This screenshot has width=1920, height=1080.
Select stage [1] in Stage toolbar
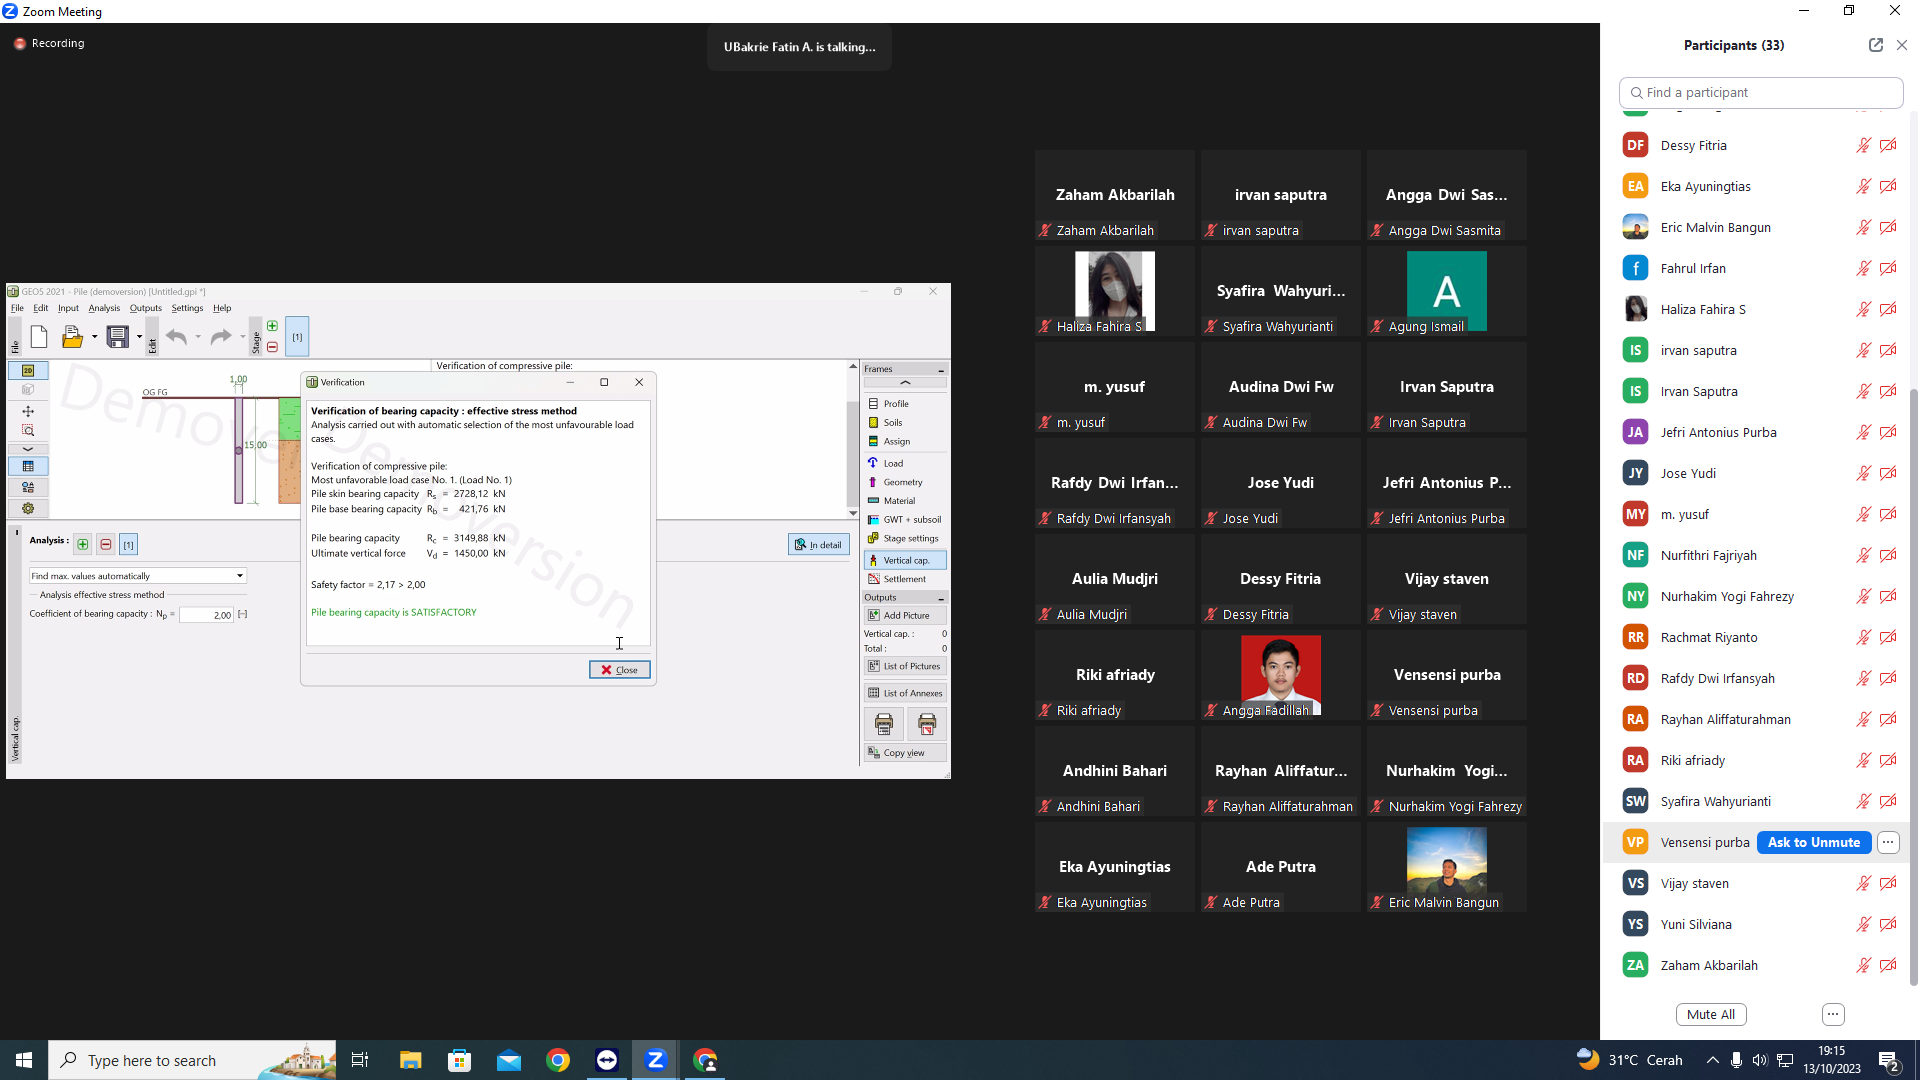click(x=297, y=337)
